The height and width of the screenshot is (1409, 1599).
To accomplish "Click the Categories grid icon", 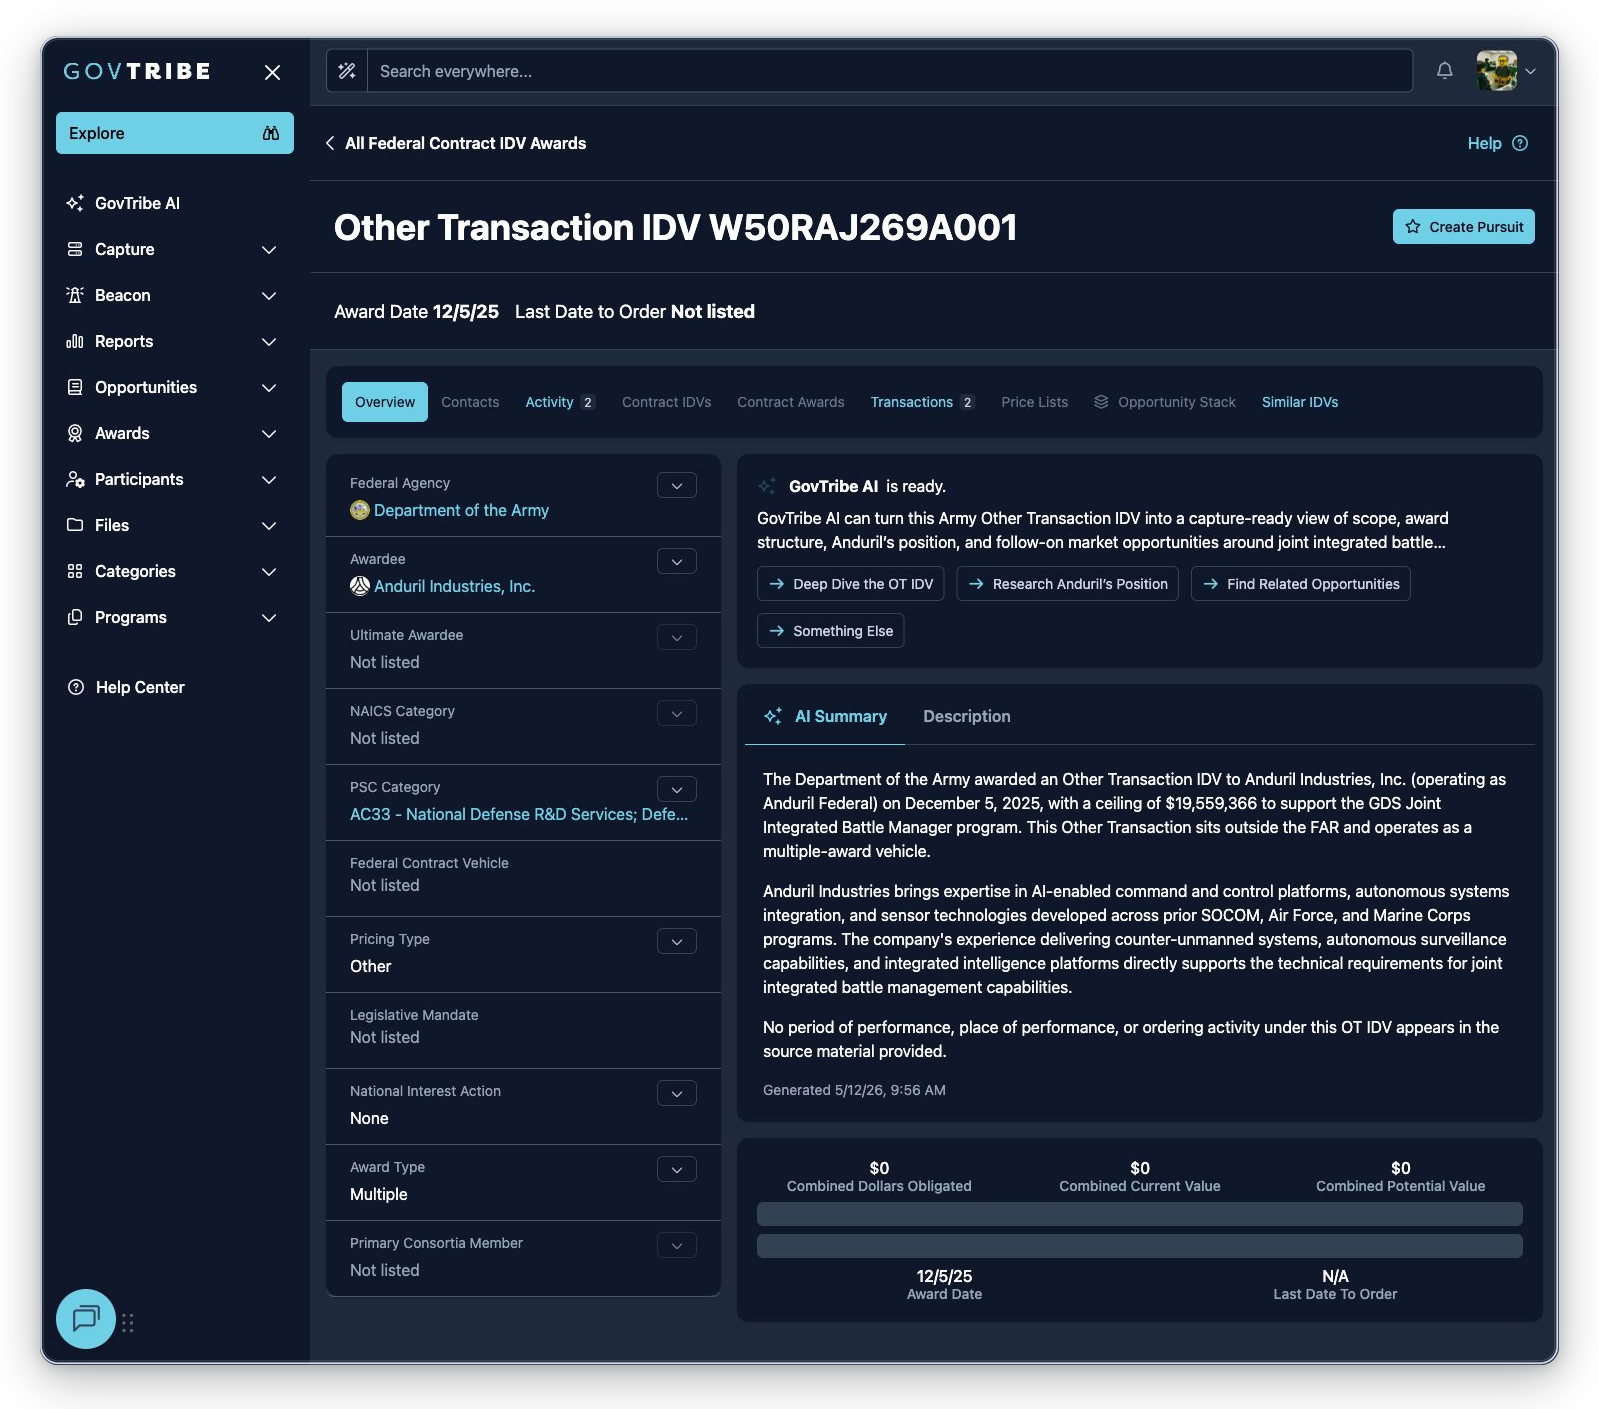I will pos(75,571).
